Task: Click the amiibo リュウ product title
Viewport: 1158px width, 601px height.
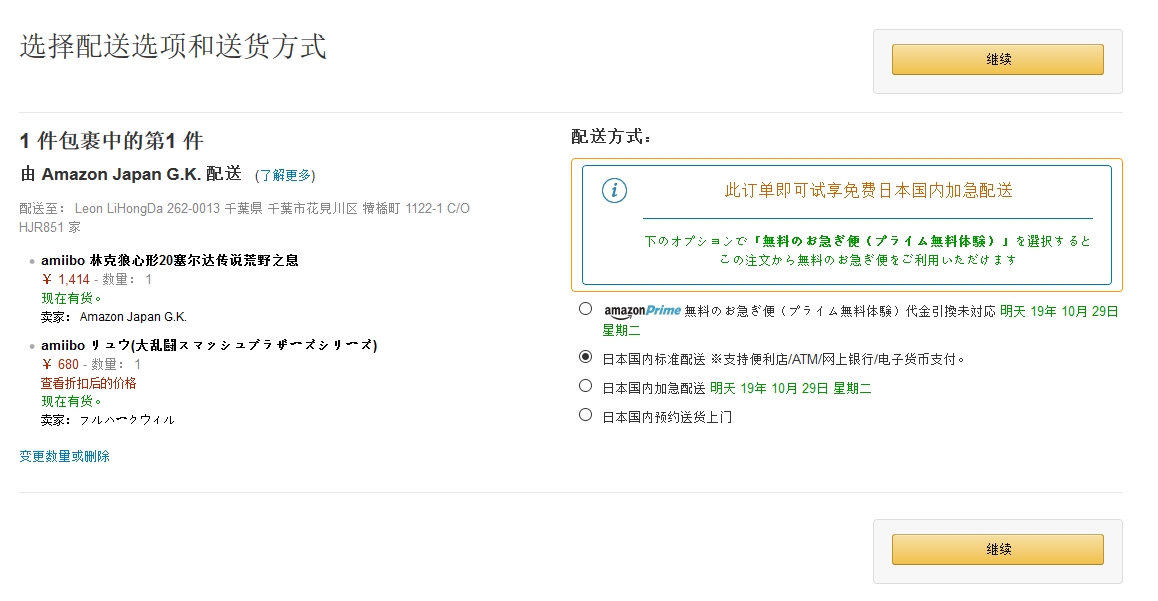Action: (208, 345)
